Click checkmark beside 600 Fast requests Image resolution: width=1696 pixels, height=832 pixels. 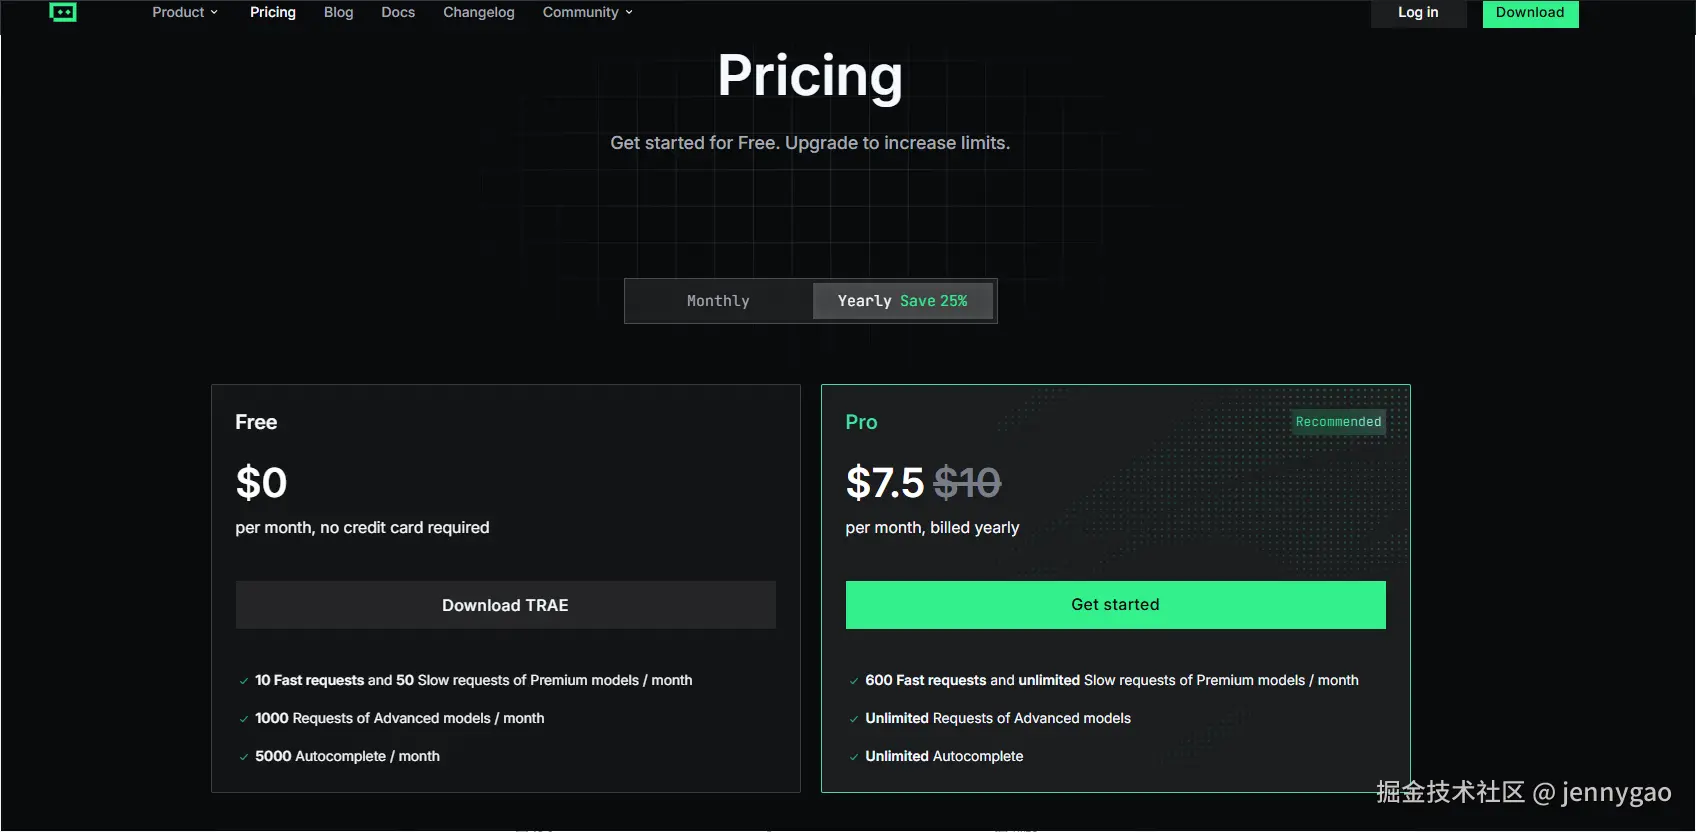854,681
